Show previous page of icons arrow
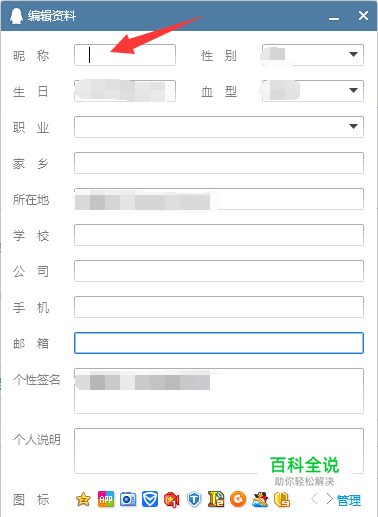378x517 pixels. point(314,499)
